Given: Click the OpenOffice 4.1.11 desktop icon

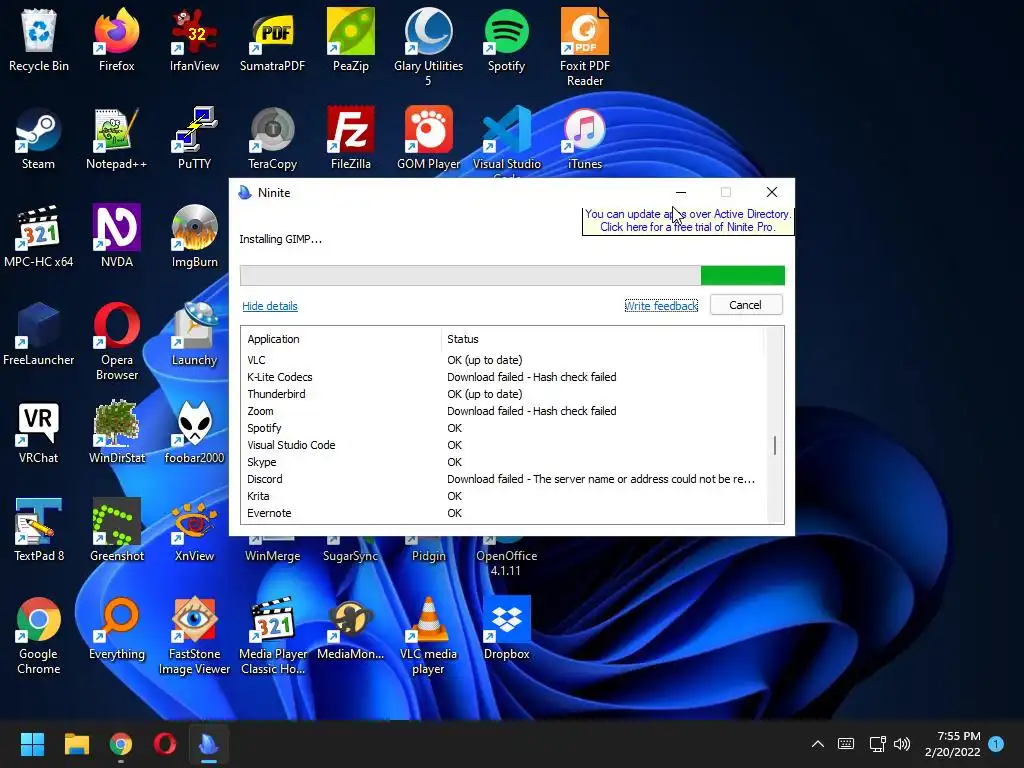Looking at the screenshot, I should 506,558.
